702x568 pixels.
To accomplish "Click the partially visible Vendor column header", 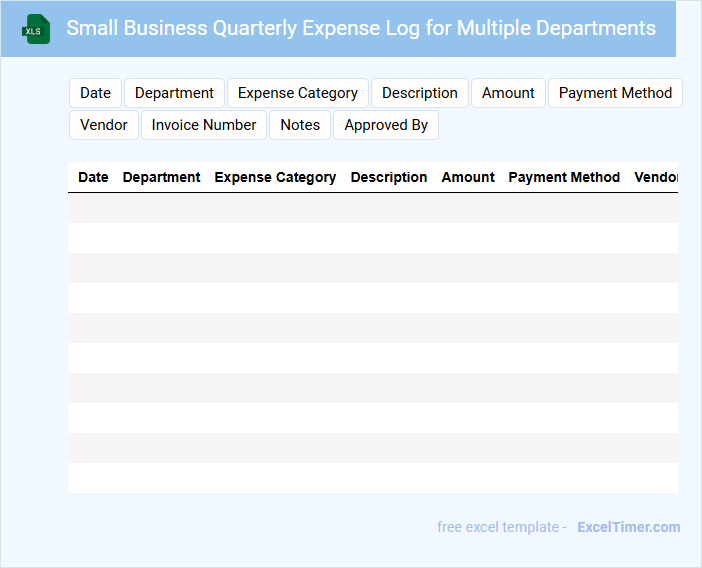I will tap(656, 177).
